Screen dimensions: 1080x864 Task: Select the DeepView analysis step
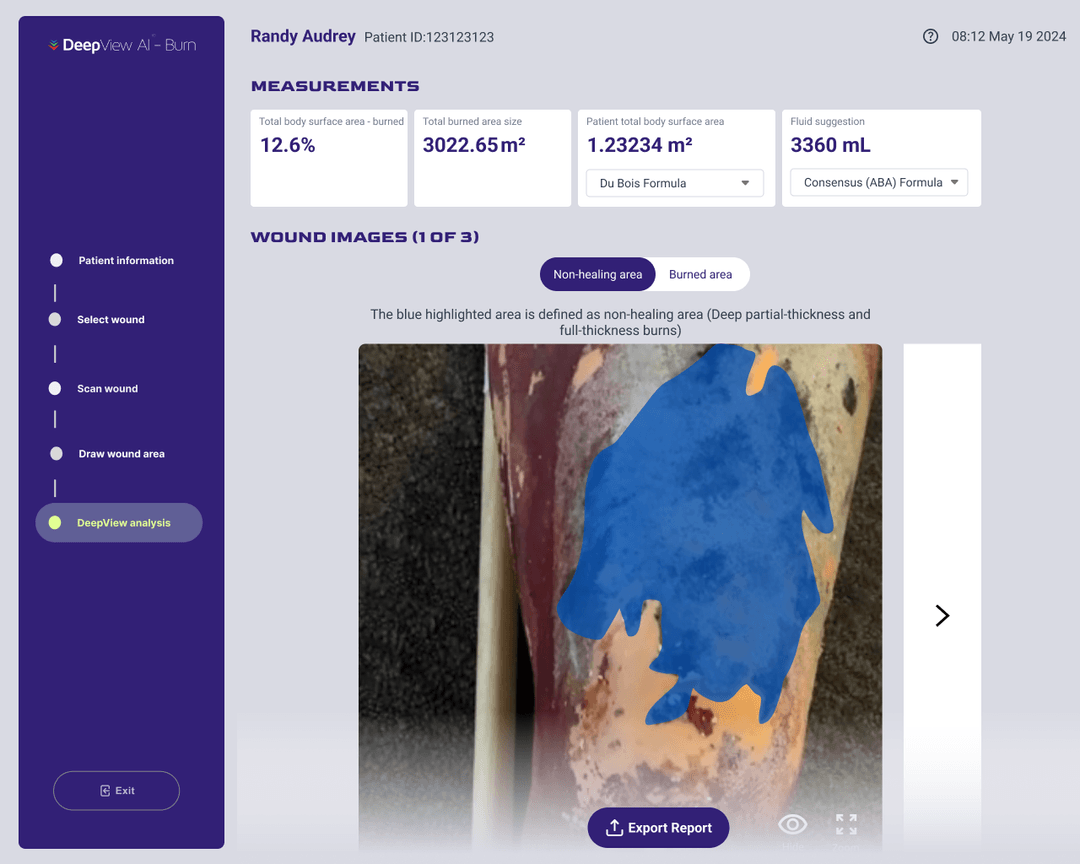click(x=119, y=522)
